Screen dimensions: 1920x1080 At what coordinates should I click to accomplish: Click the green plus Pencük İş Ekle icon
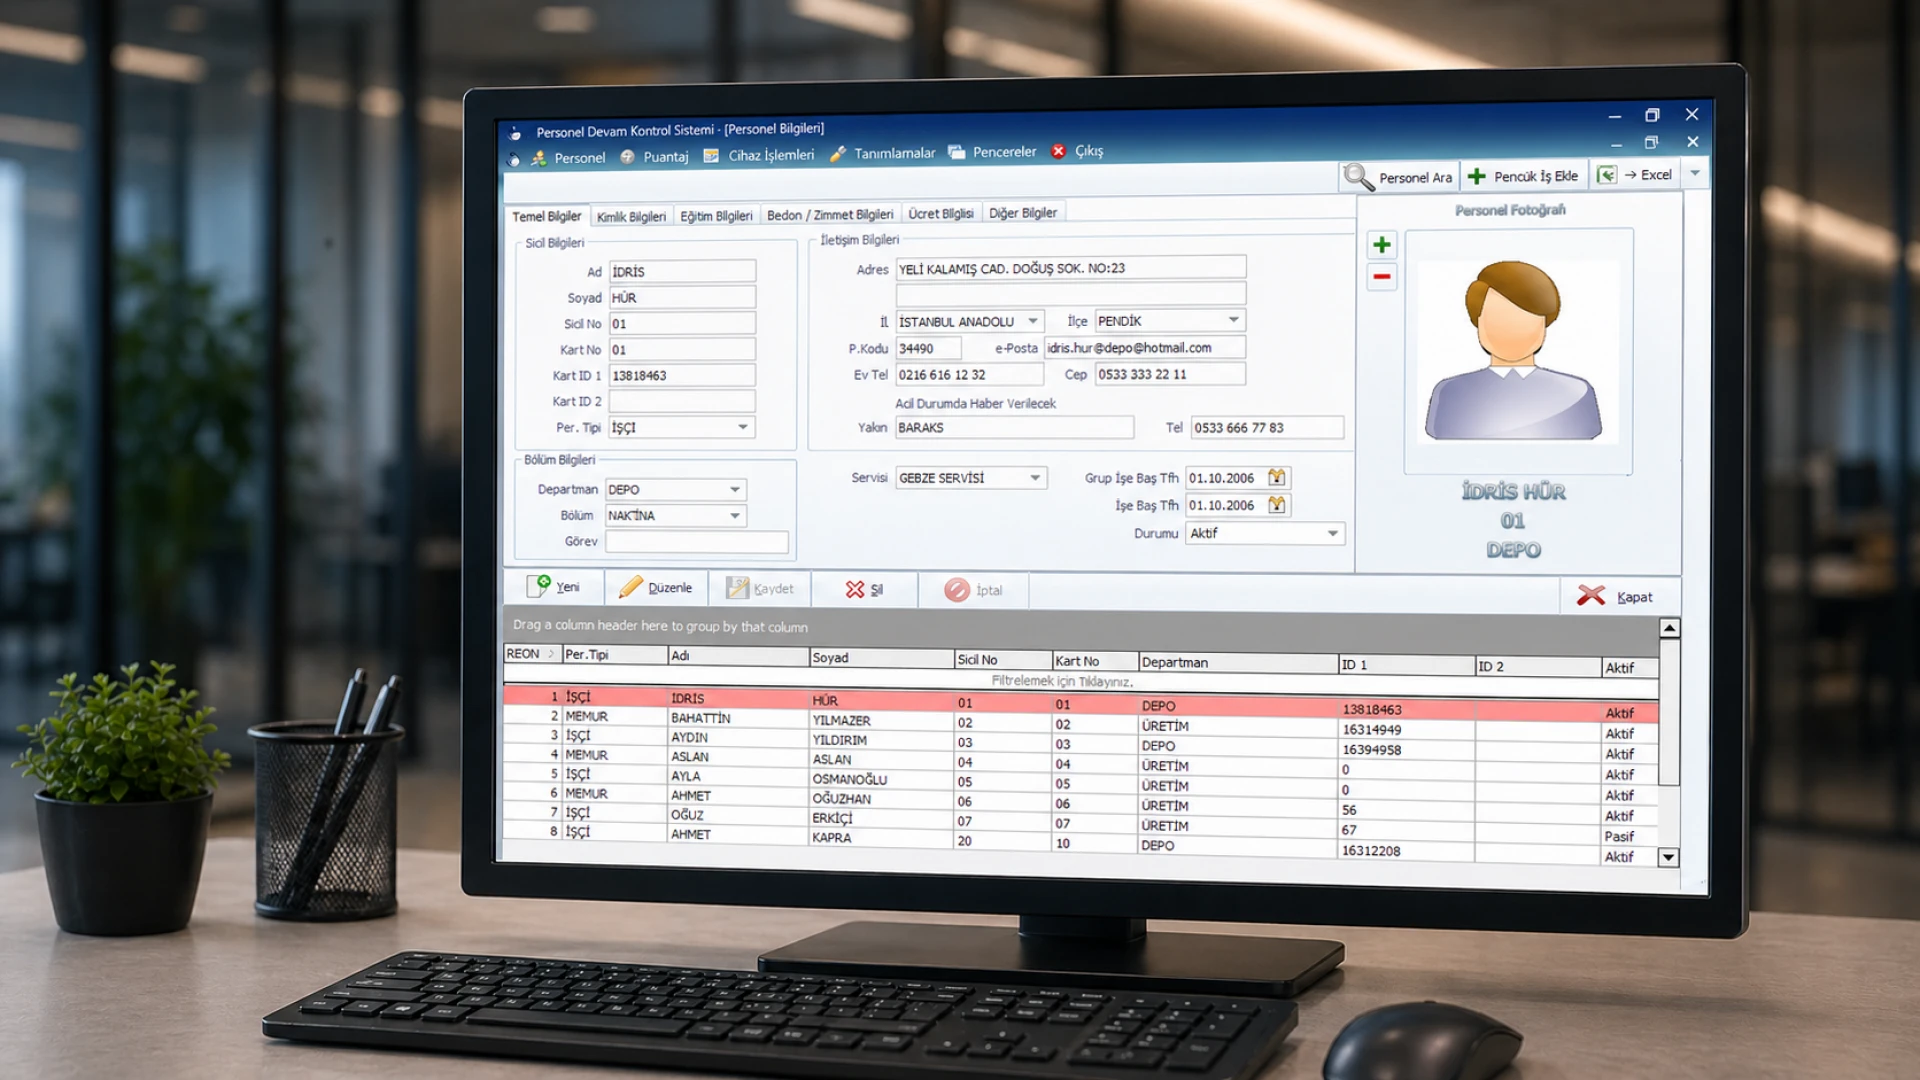[1477, 176]
